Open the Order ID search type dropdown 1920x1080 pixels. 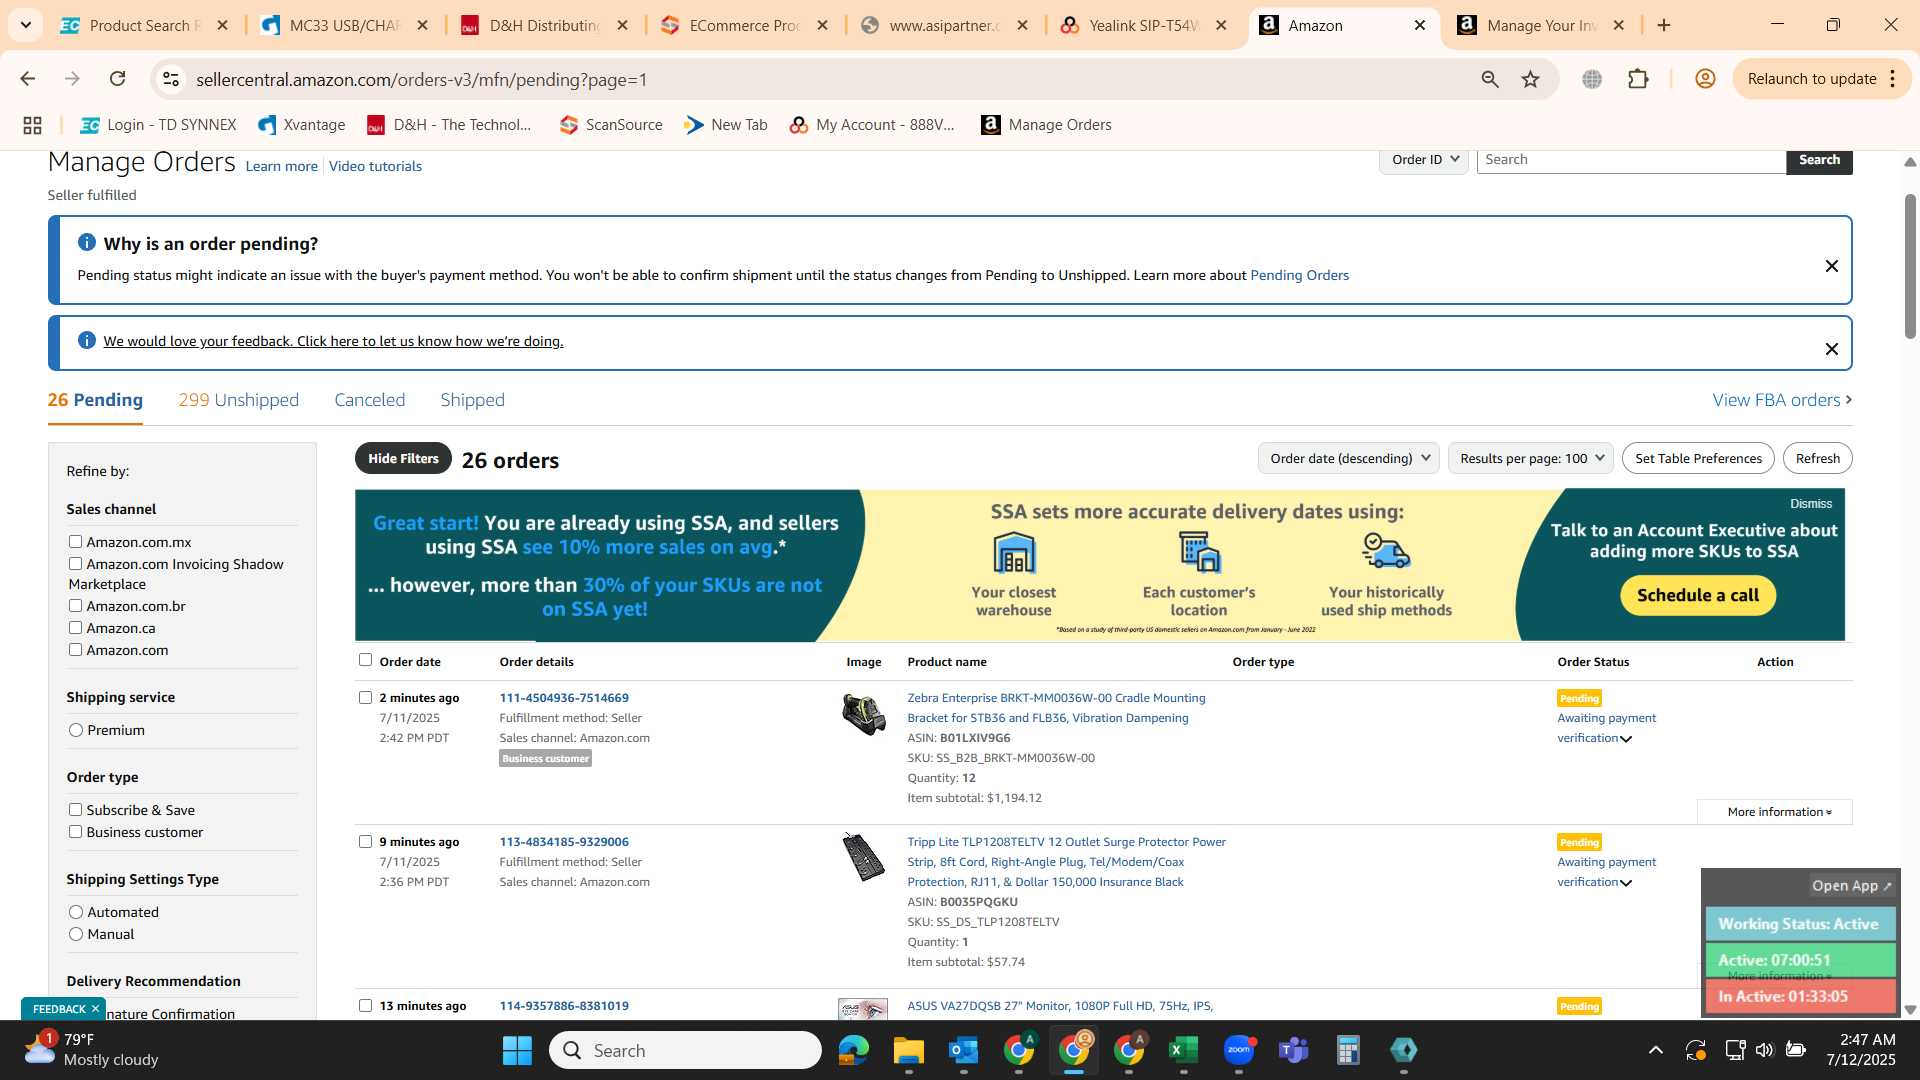(1424, 160)
